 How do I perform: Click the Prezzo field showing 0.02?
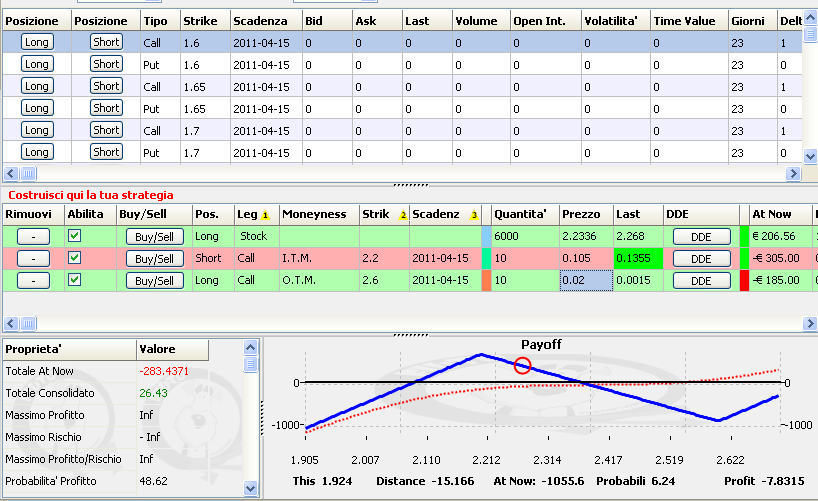[x=586, y=280]
